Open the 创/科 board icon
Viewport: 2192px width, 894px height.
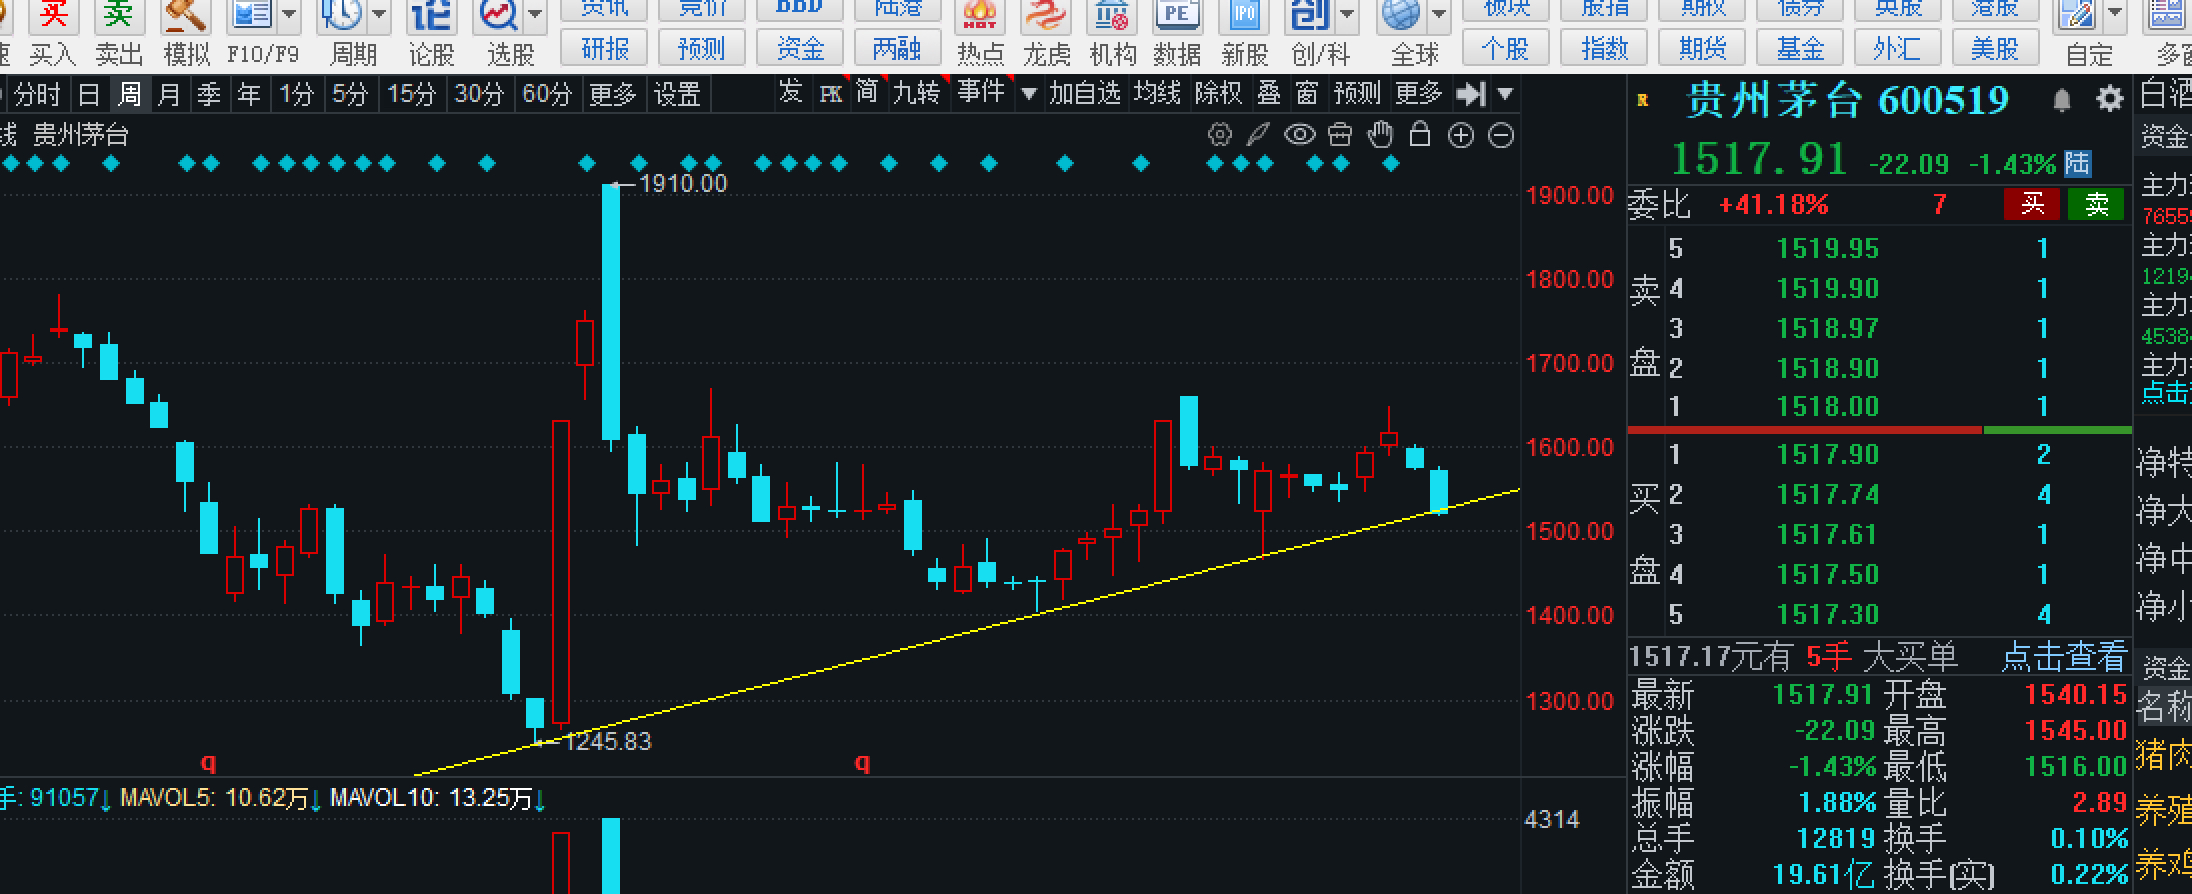pyautogui.click(x=1310, y=16)
